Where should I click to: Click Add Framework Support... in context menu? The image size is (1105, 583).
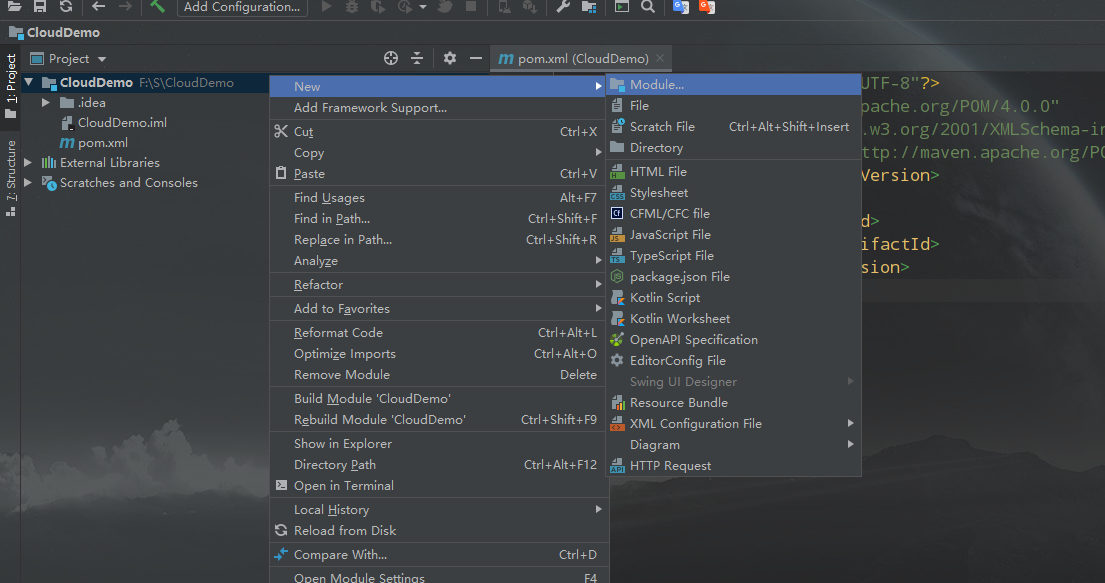tap(438, 108)
